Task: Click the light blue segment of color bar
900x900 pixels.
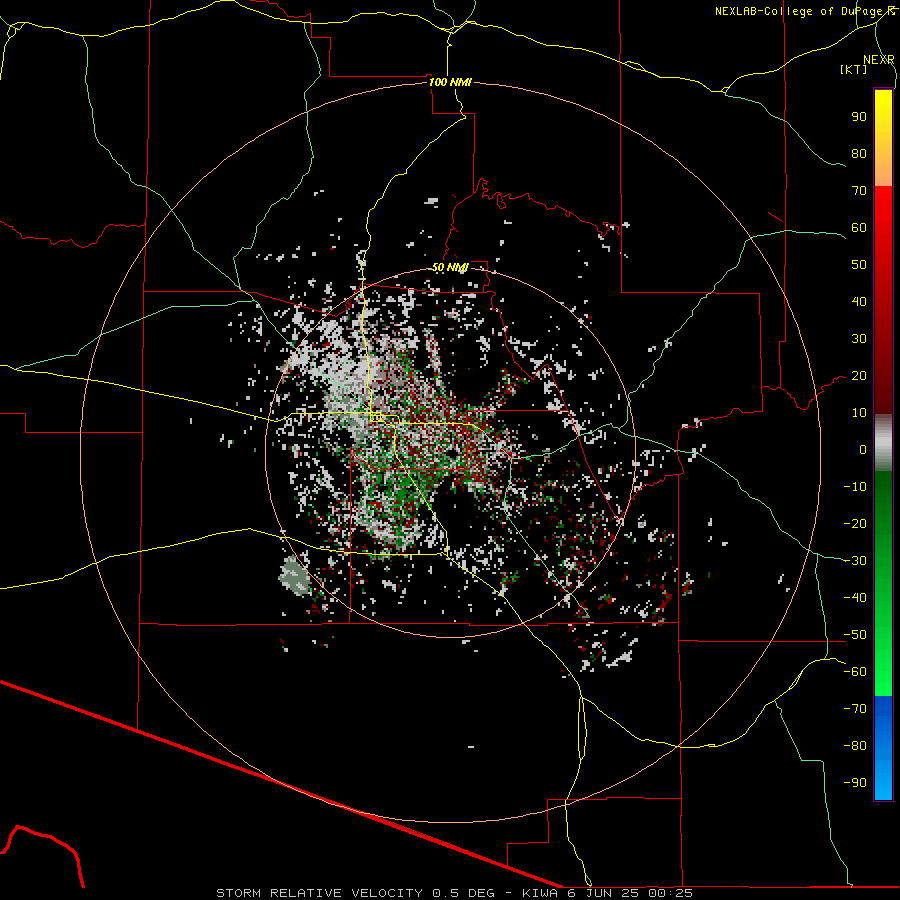Action: coord(883,775)
